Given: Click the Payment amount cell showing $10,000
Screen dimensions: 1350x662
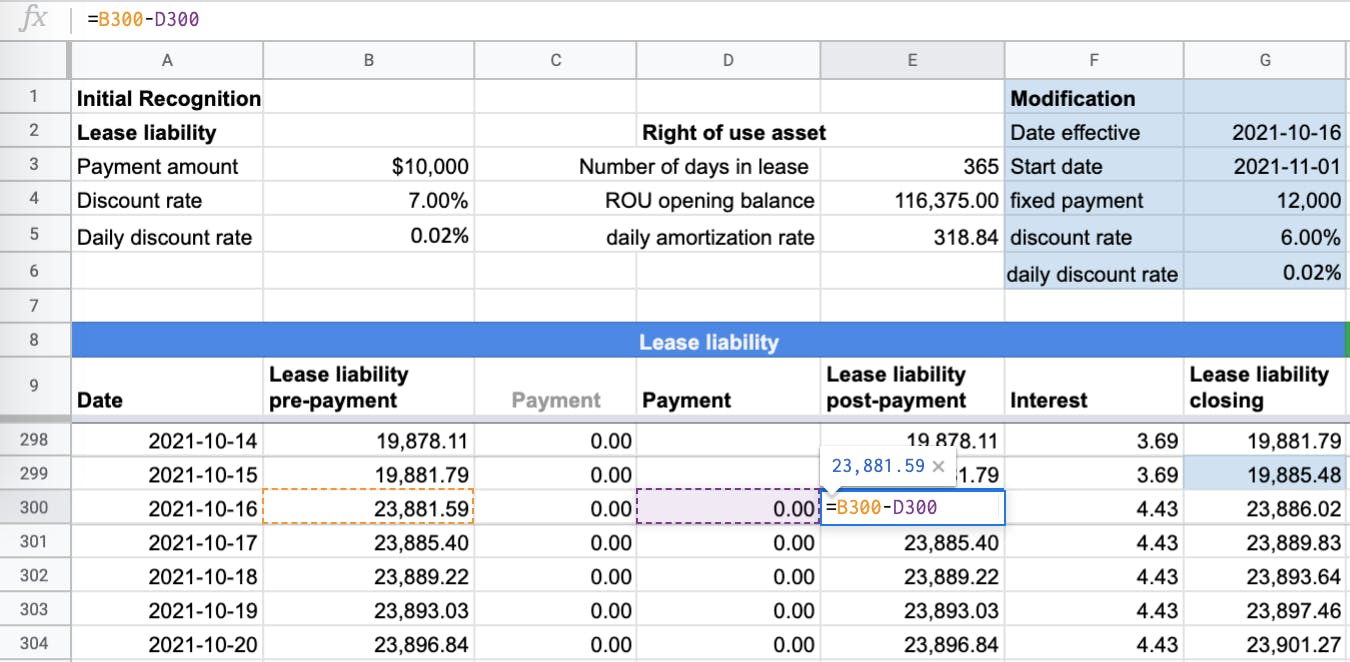Looking at the screenshot, I should 367,166.
